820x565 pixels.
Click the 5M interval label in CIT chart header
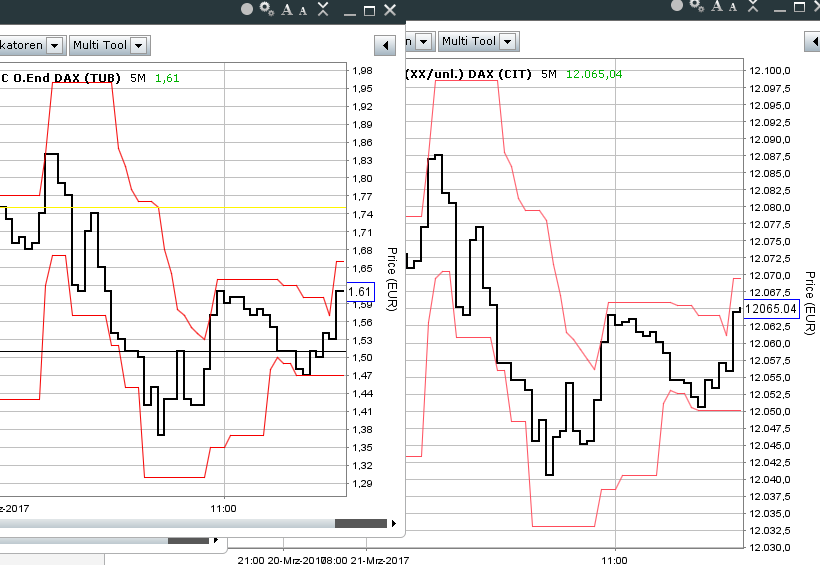click(x=549, y=74)
